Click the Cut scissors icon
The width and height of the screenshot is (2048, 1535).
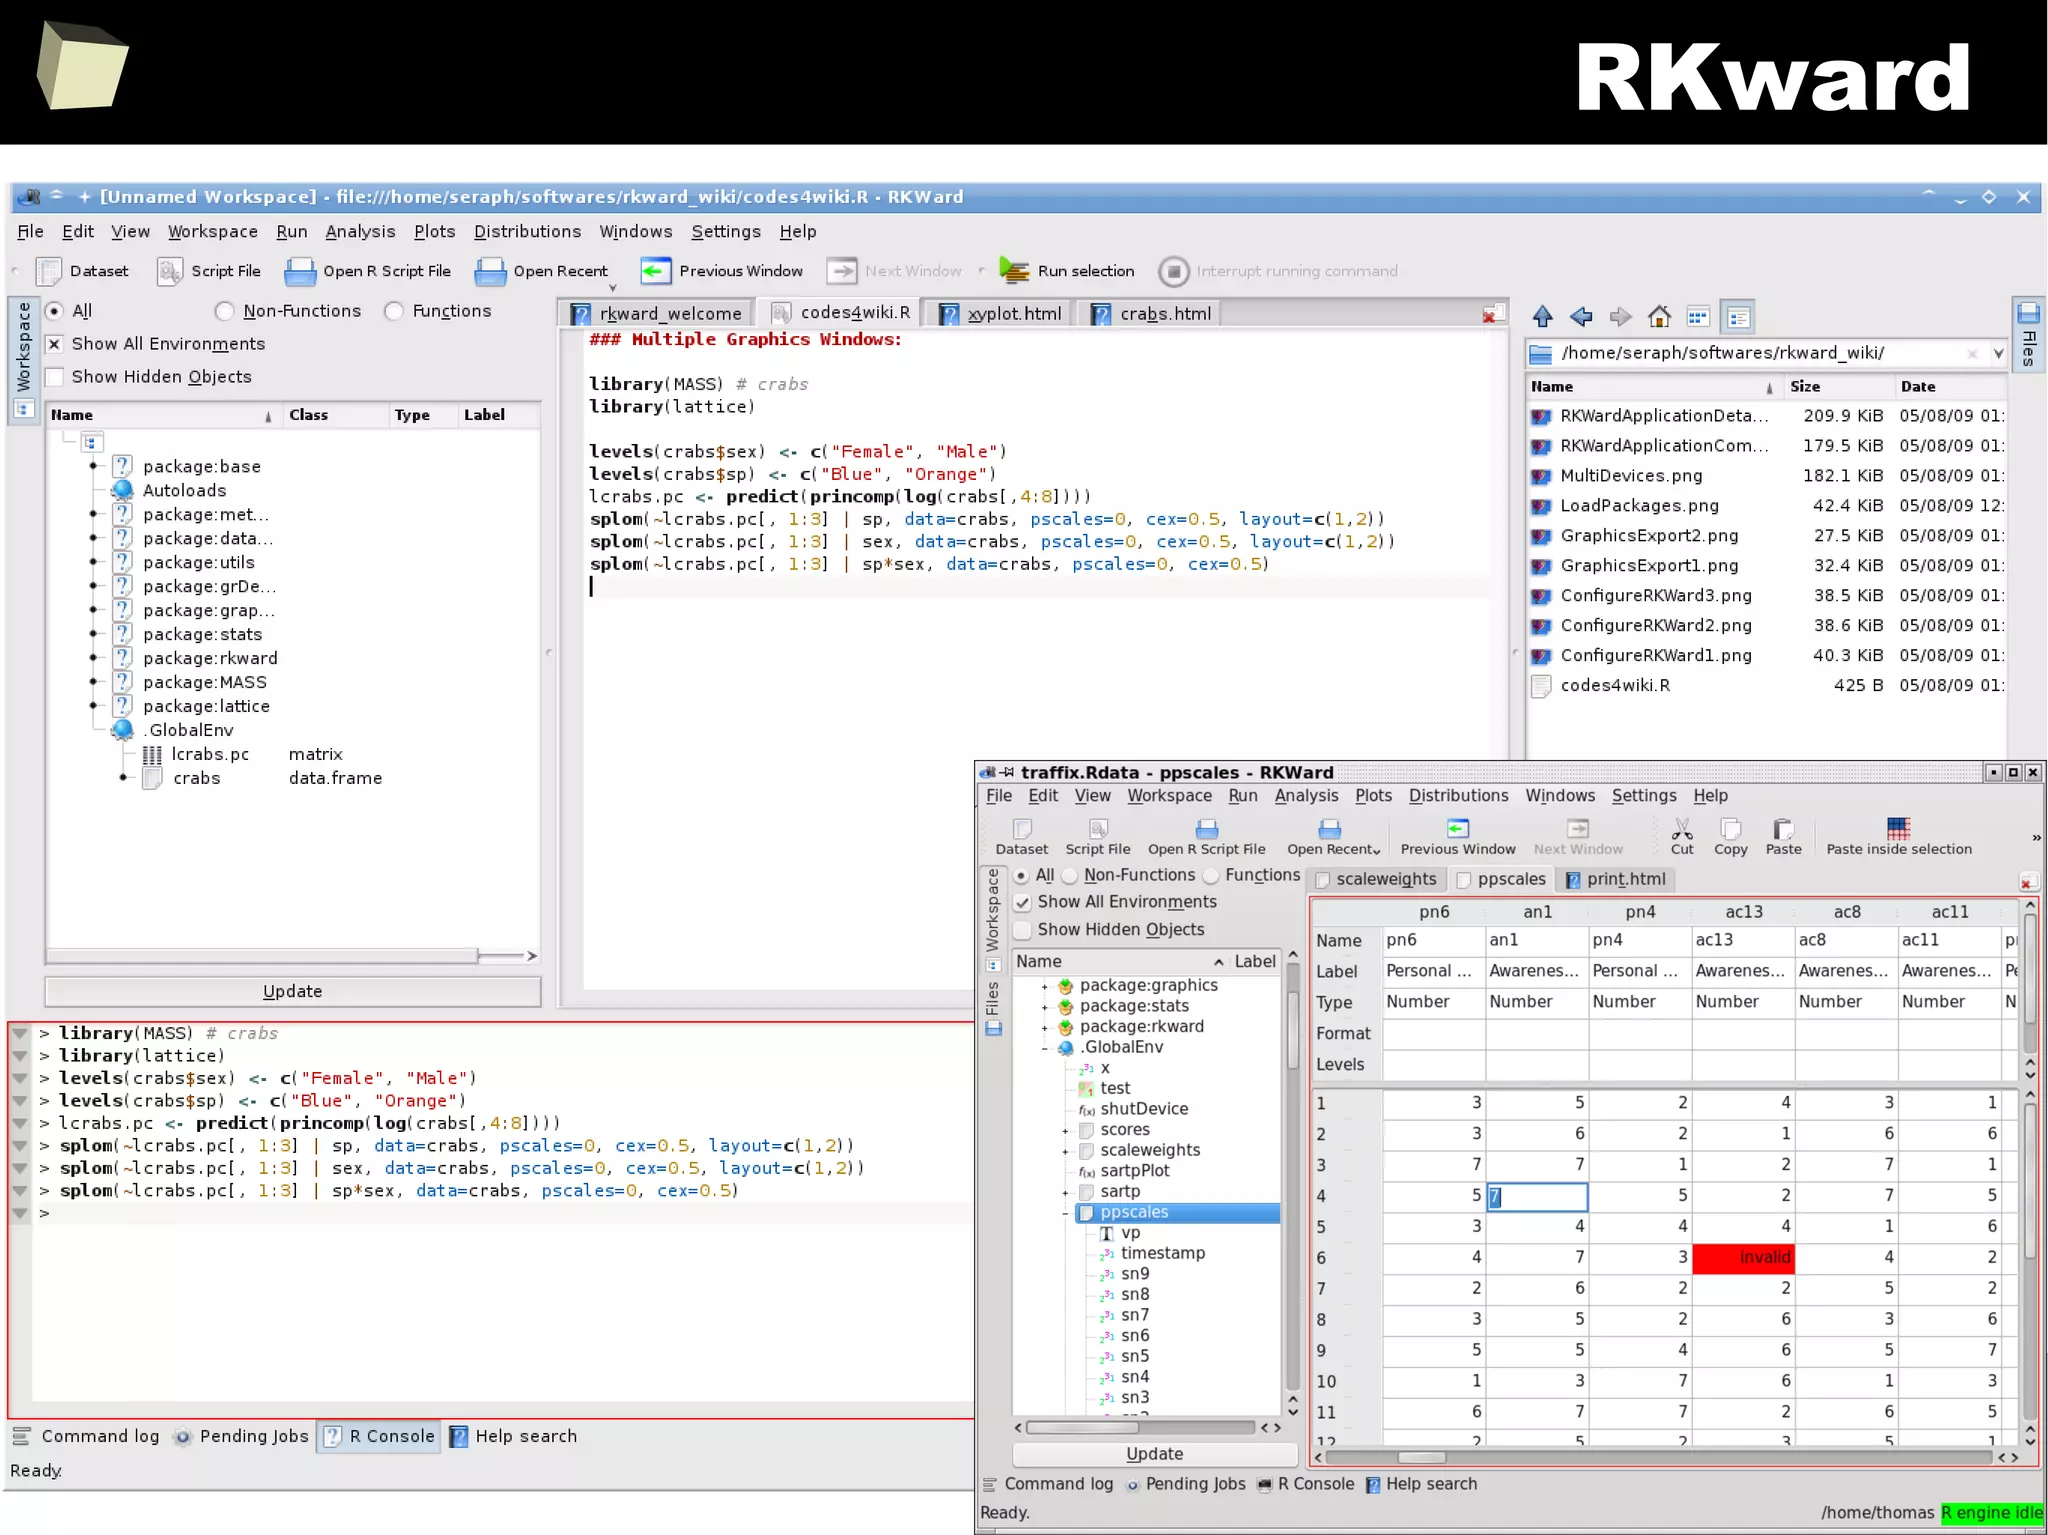pos(1682,829)
